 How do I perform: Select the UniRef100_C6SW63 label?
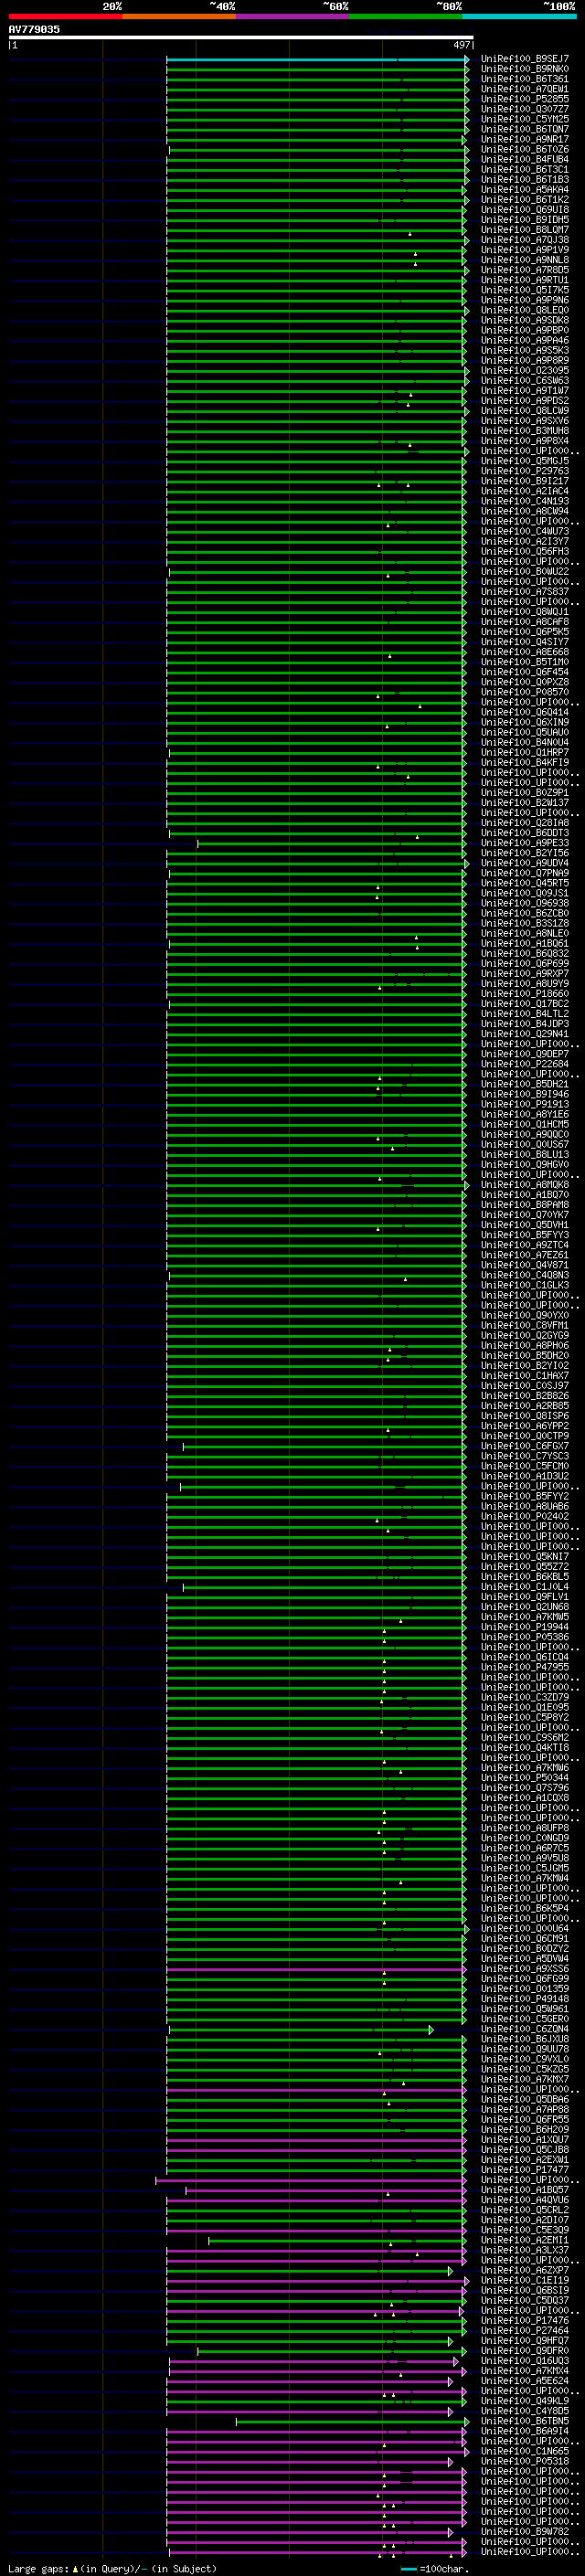(x=525, y=380)
